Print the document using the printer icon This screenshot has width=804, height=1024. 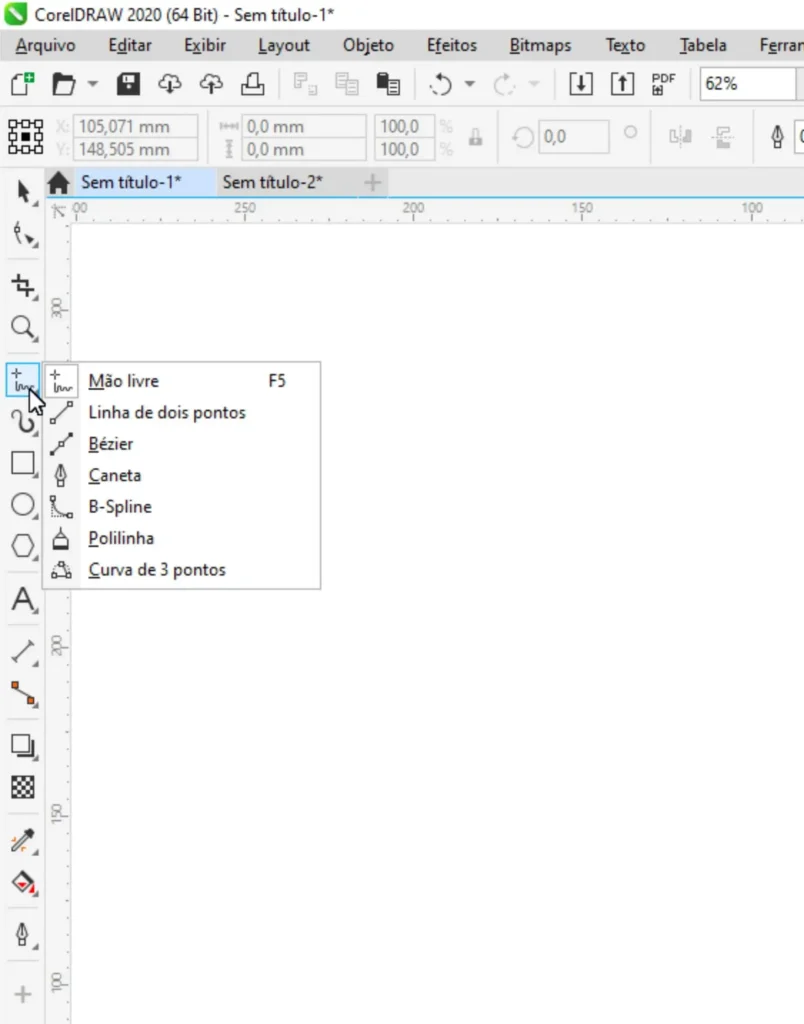tap(253, 84)
